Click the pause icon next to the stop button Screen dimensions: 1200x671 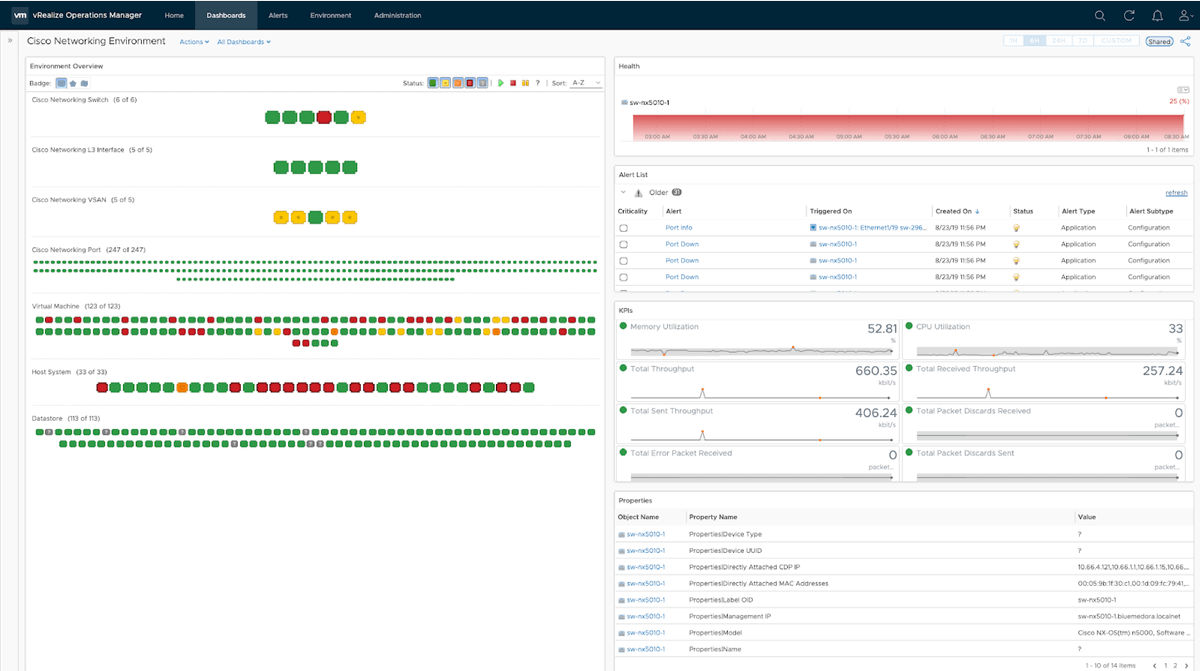point(526,83)
